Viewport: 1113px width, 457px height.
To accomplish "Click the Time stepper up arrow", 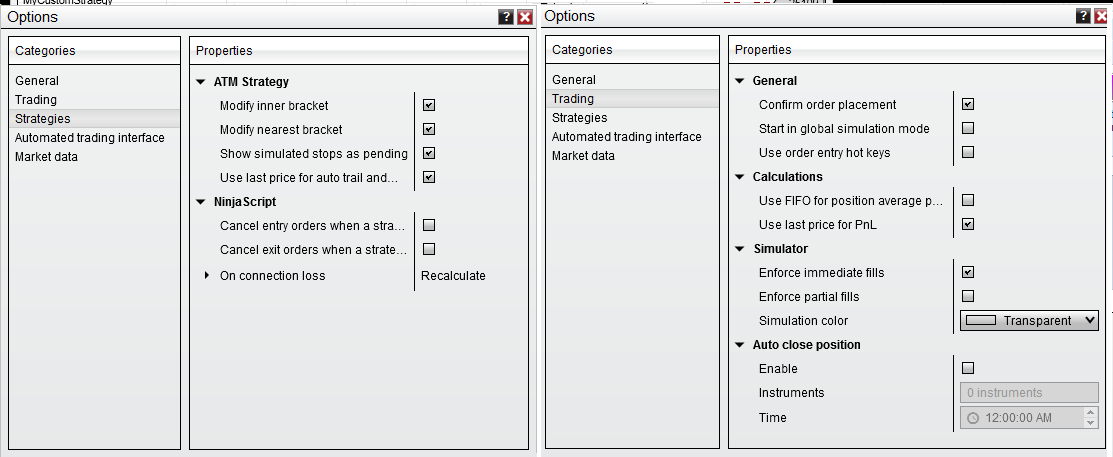I will click(x=1090, y=412).
